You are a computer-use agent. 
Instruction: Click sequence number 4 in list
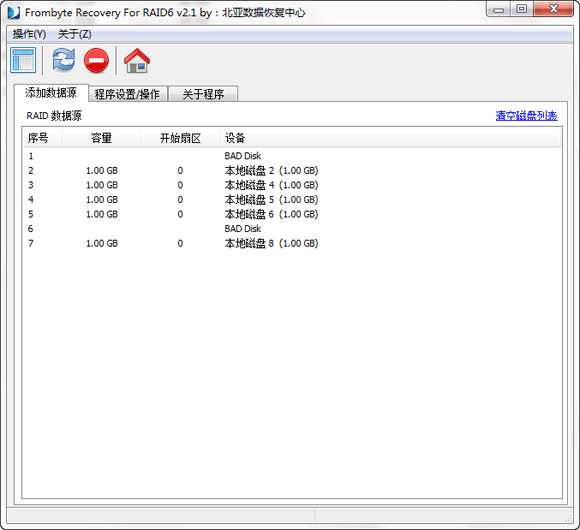(x=31, y=200)
